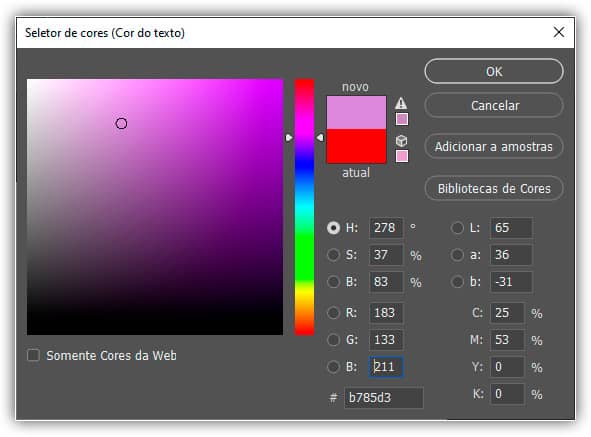Open Bibliotecas de Cores
Screen dimensions: 591x437
pos(494,188)
